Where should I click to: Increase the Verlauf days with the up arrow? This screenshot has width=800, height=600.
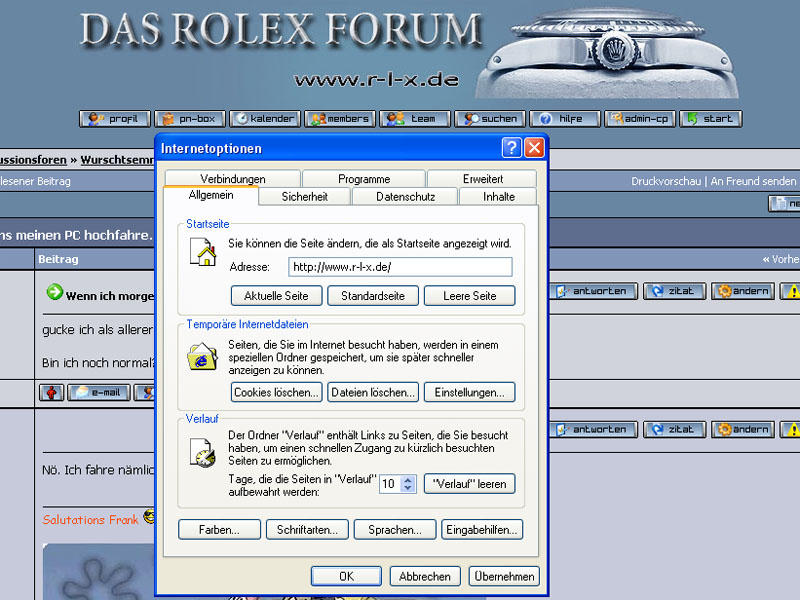point(408,480)
